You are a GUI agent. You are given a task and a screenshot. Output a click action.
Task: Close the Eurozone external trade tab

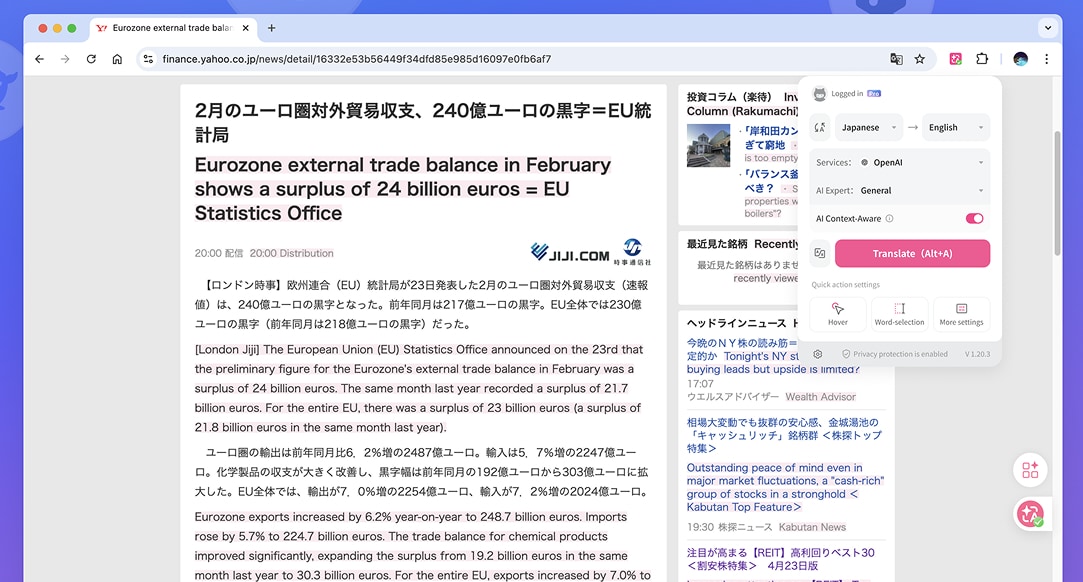pyautogui.click(x=245, y=28)
